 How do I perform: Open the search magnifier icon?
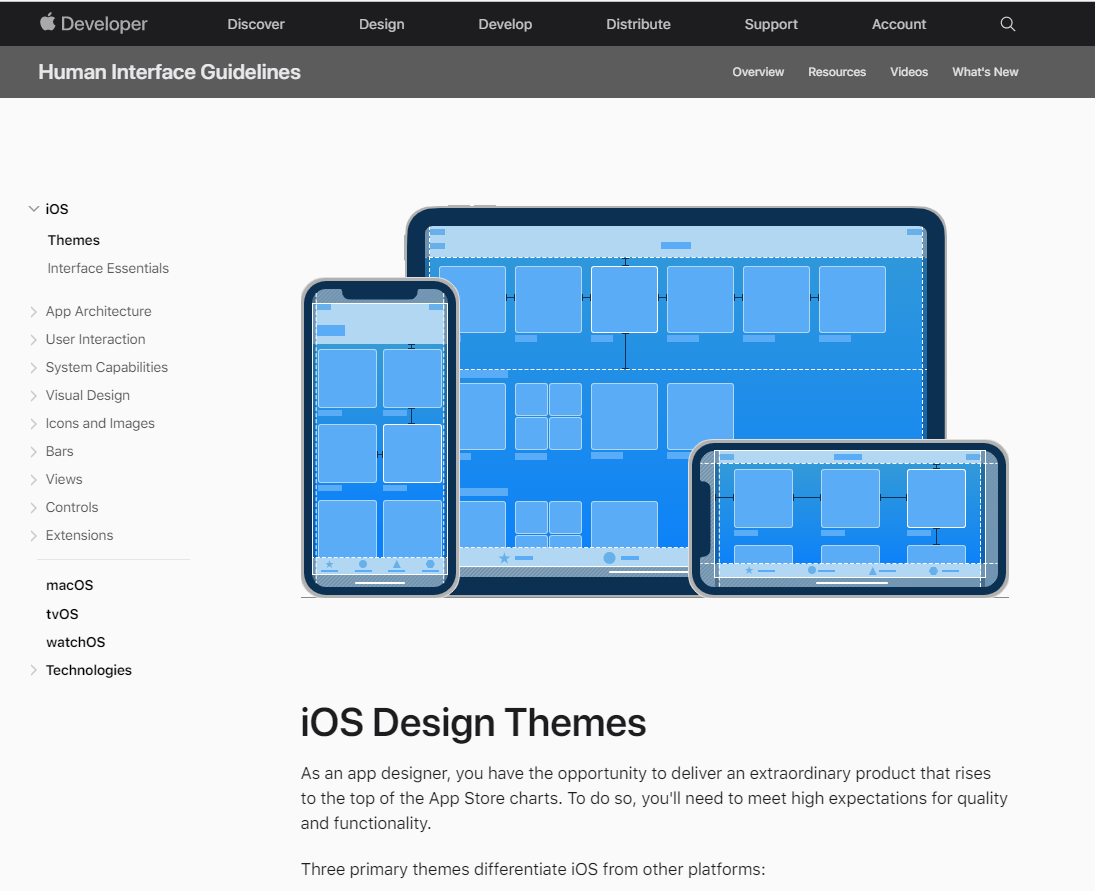(x=1007, y=24)
